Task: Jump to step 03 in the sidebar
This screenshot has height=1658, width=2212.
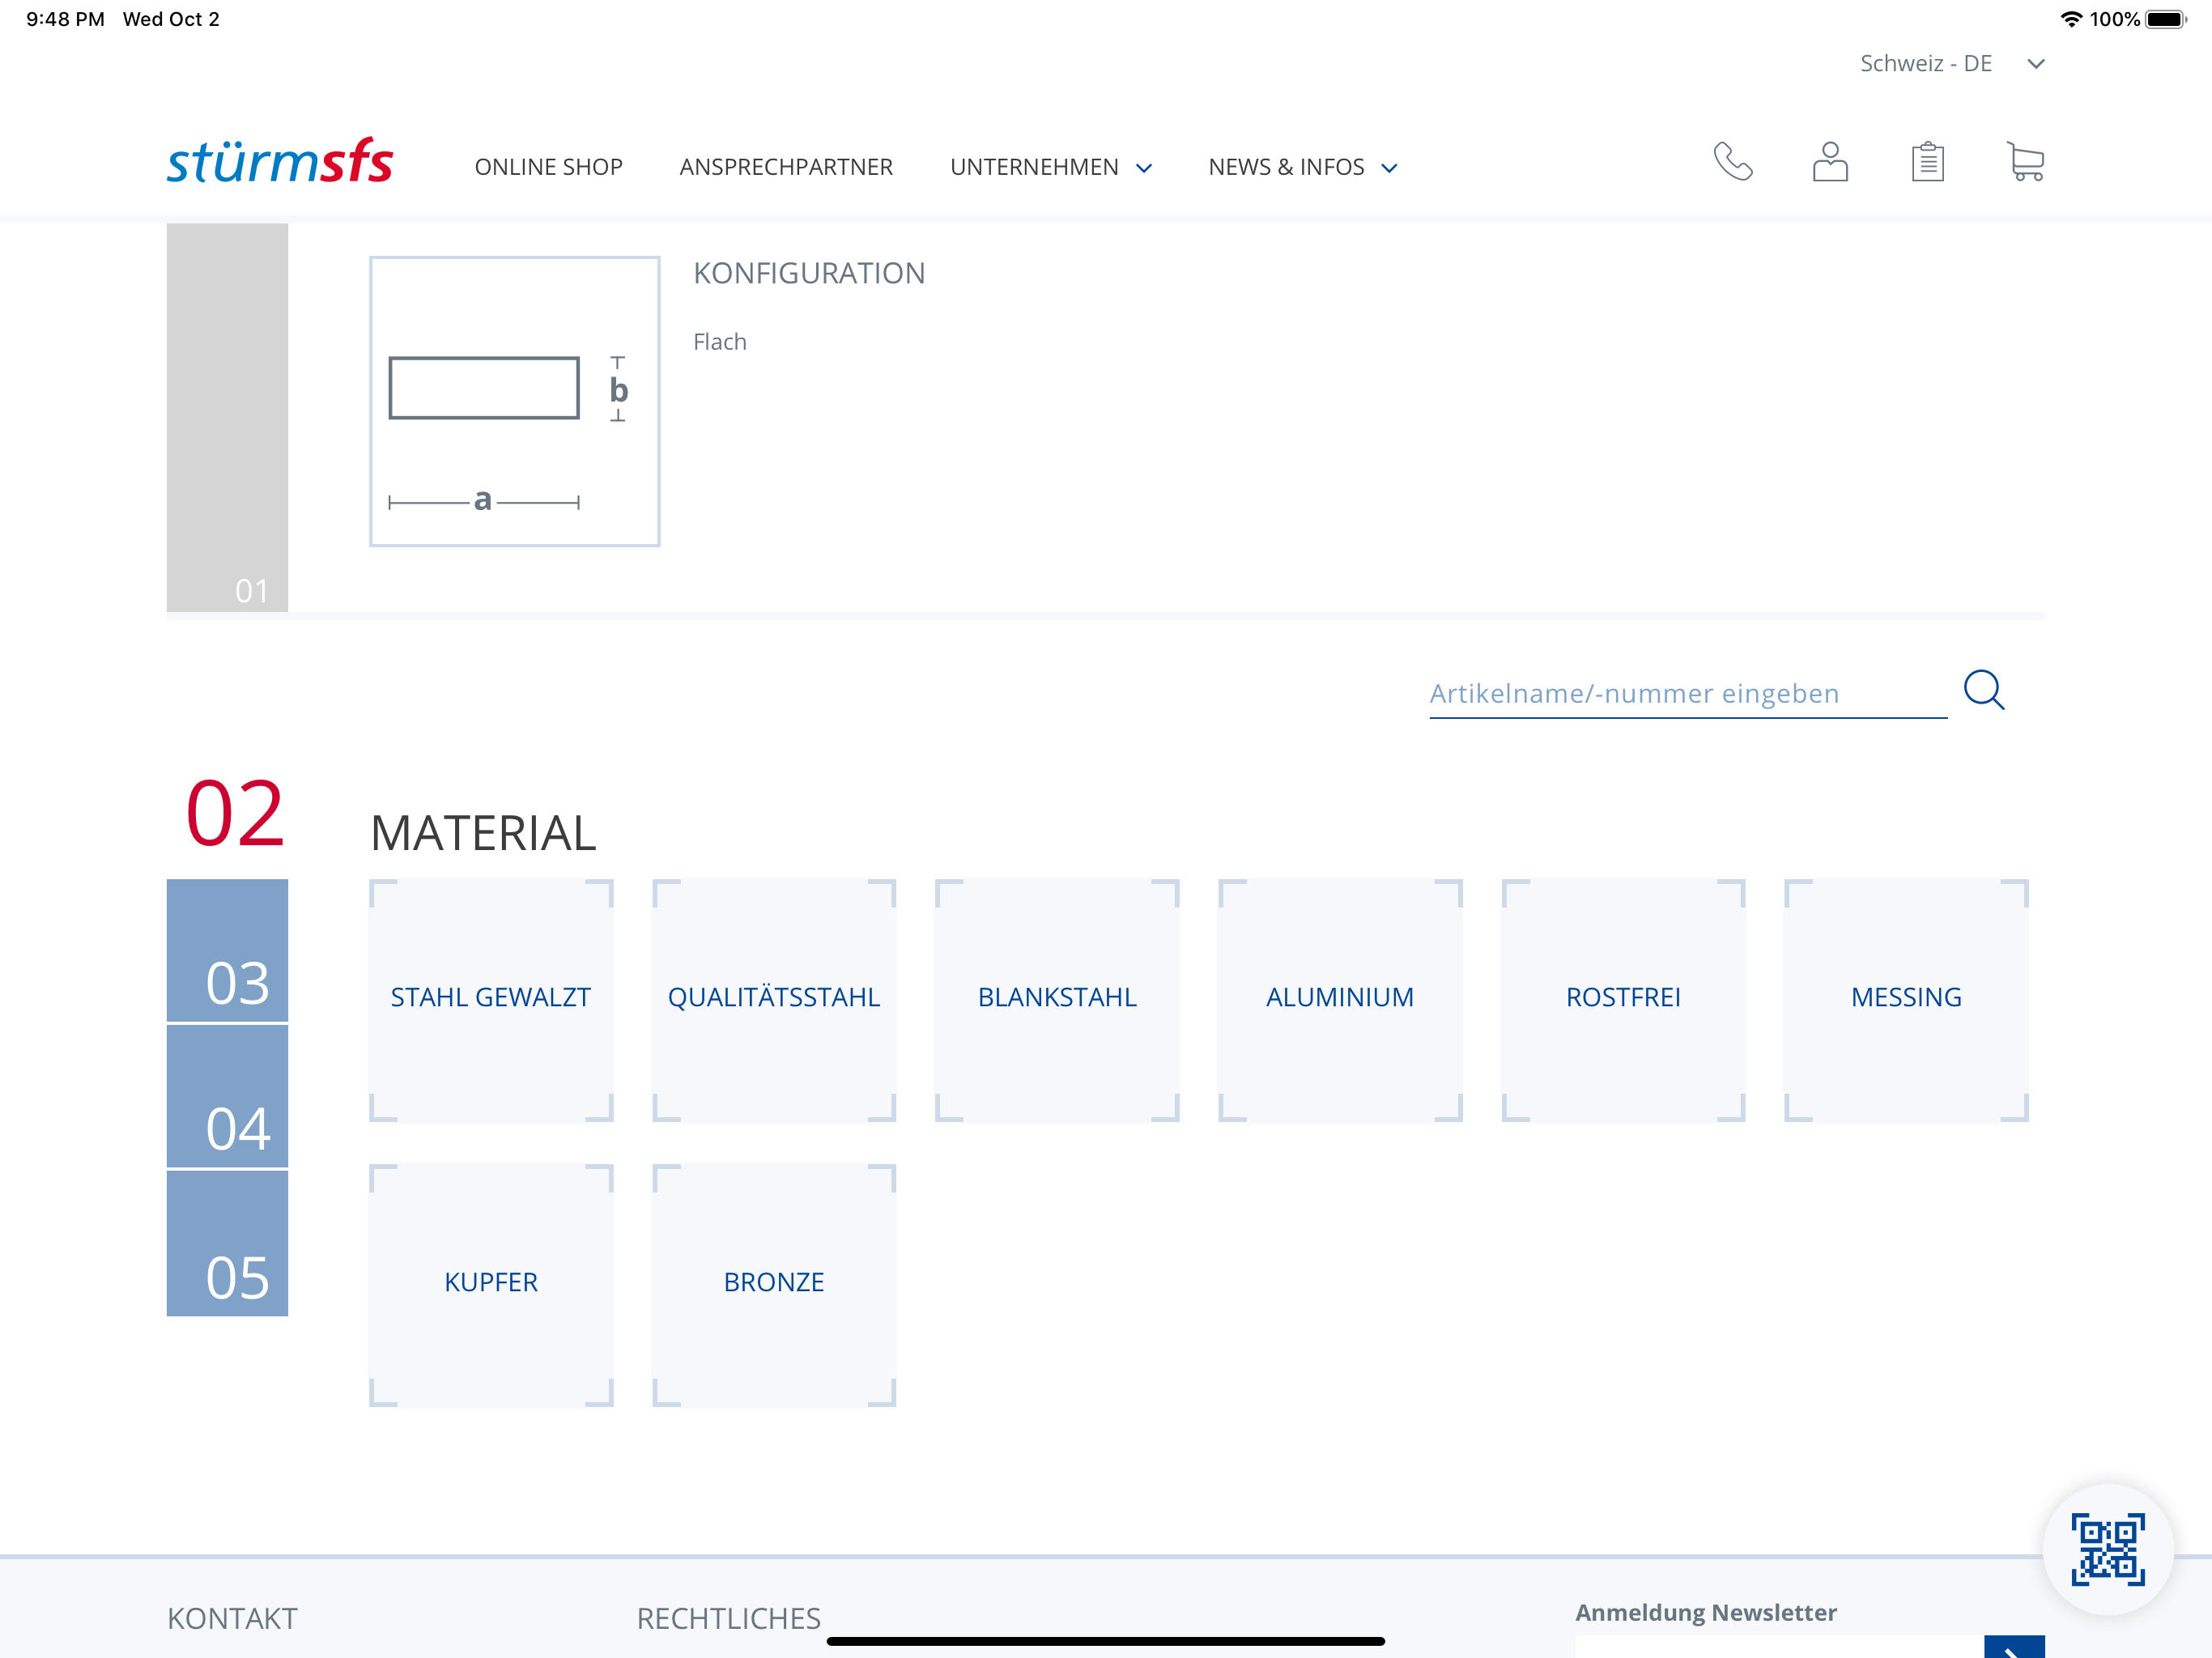Action: point(227,951)
